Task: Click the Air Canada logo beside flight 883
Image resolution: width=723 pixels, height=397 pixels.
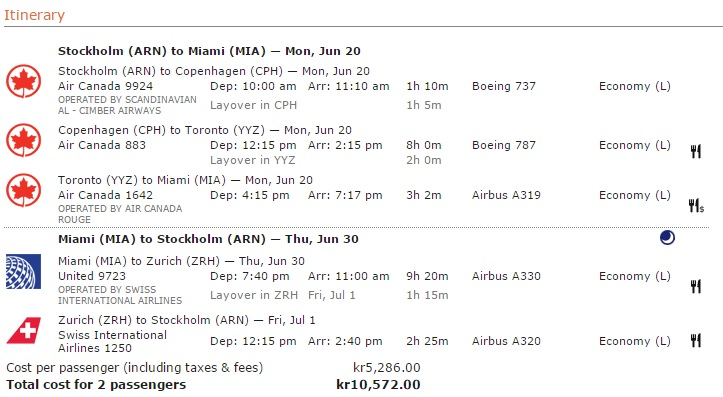Action: point(24,140)
